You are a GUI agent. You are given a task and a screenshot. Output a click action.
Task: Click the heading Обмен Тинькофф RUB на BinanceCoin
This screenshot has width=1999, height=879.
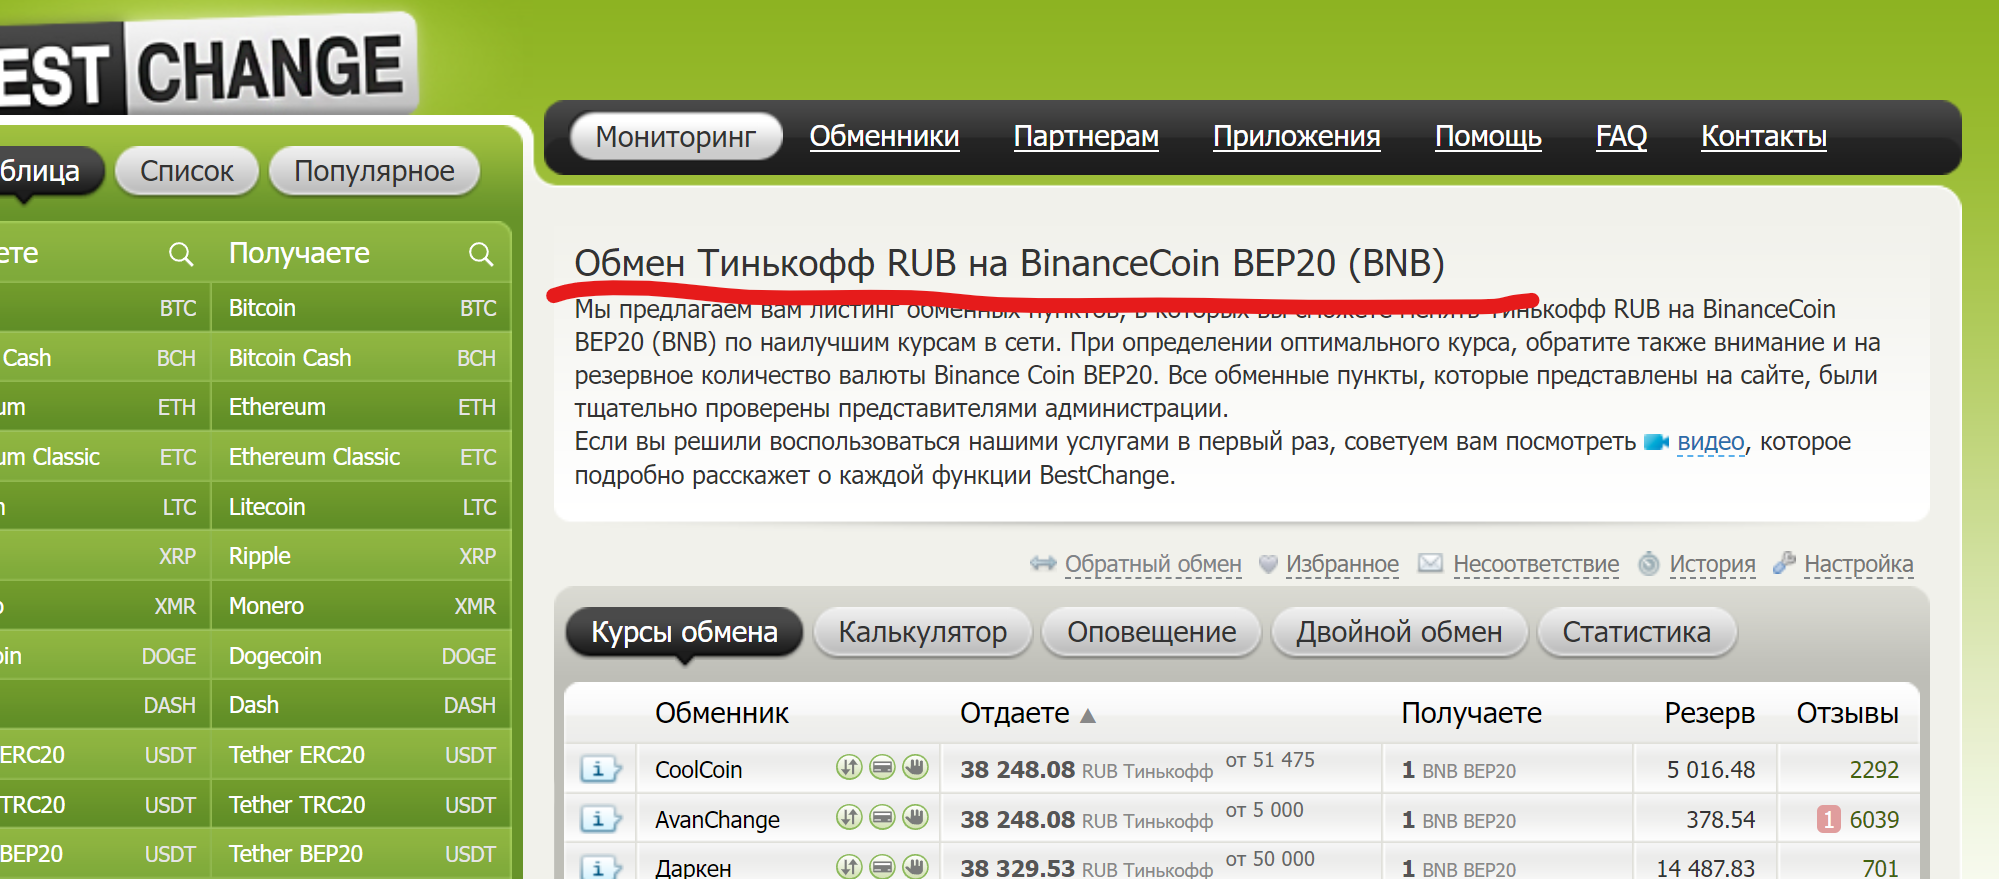[1009, 263]
